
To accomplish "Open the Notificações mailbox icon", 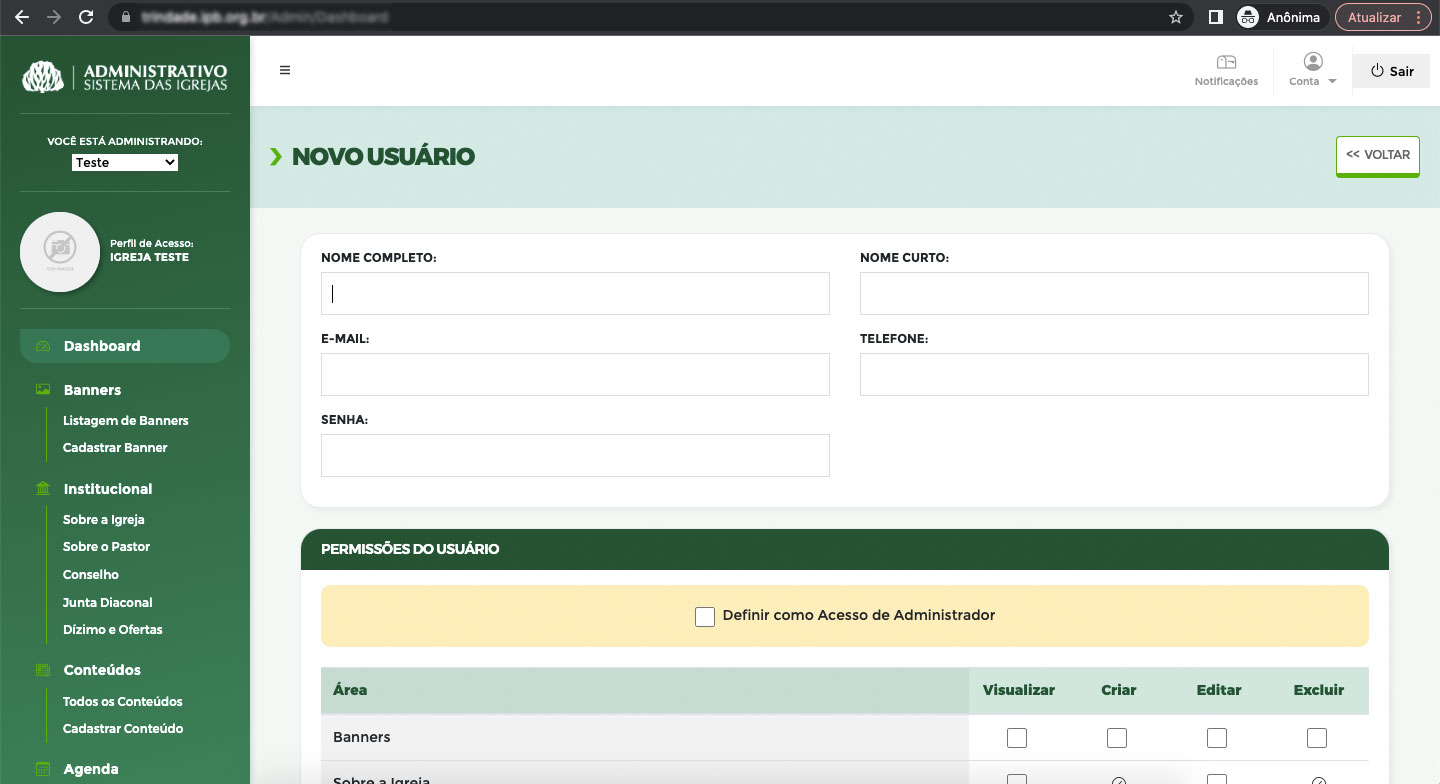I will [1226, 63].
